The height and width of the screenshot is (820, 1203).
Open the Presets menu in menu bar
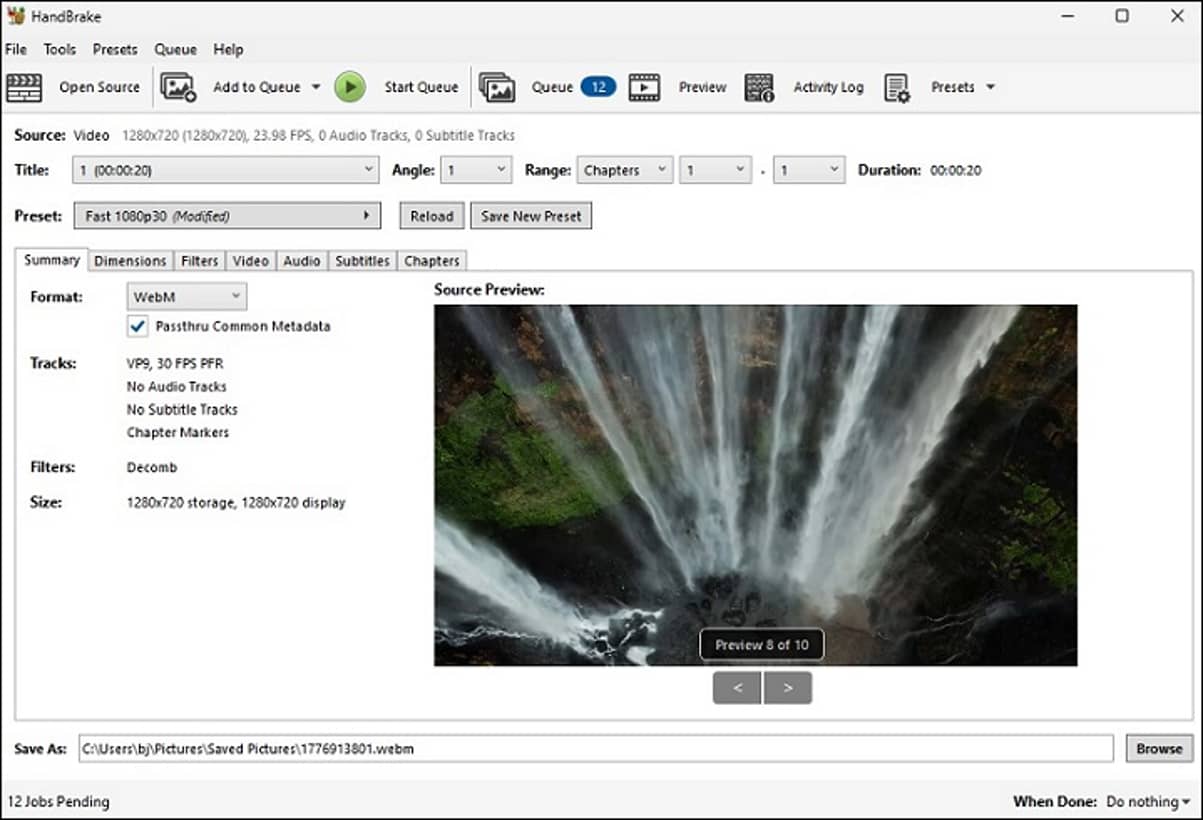(115, 49)
